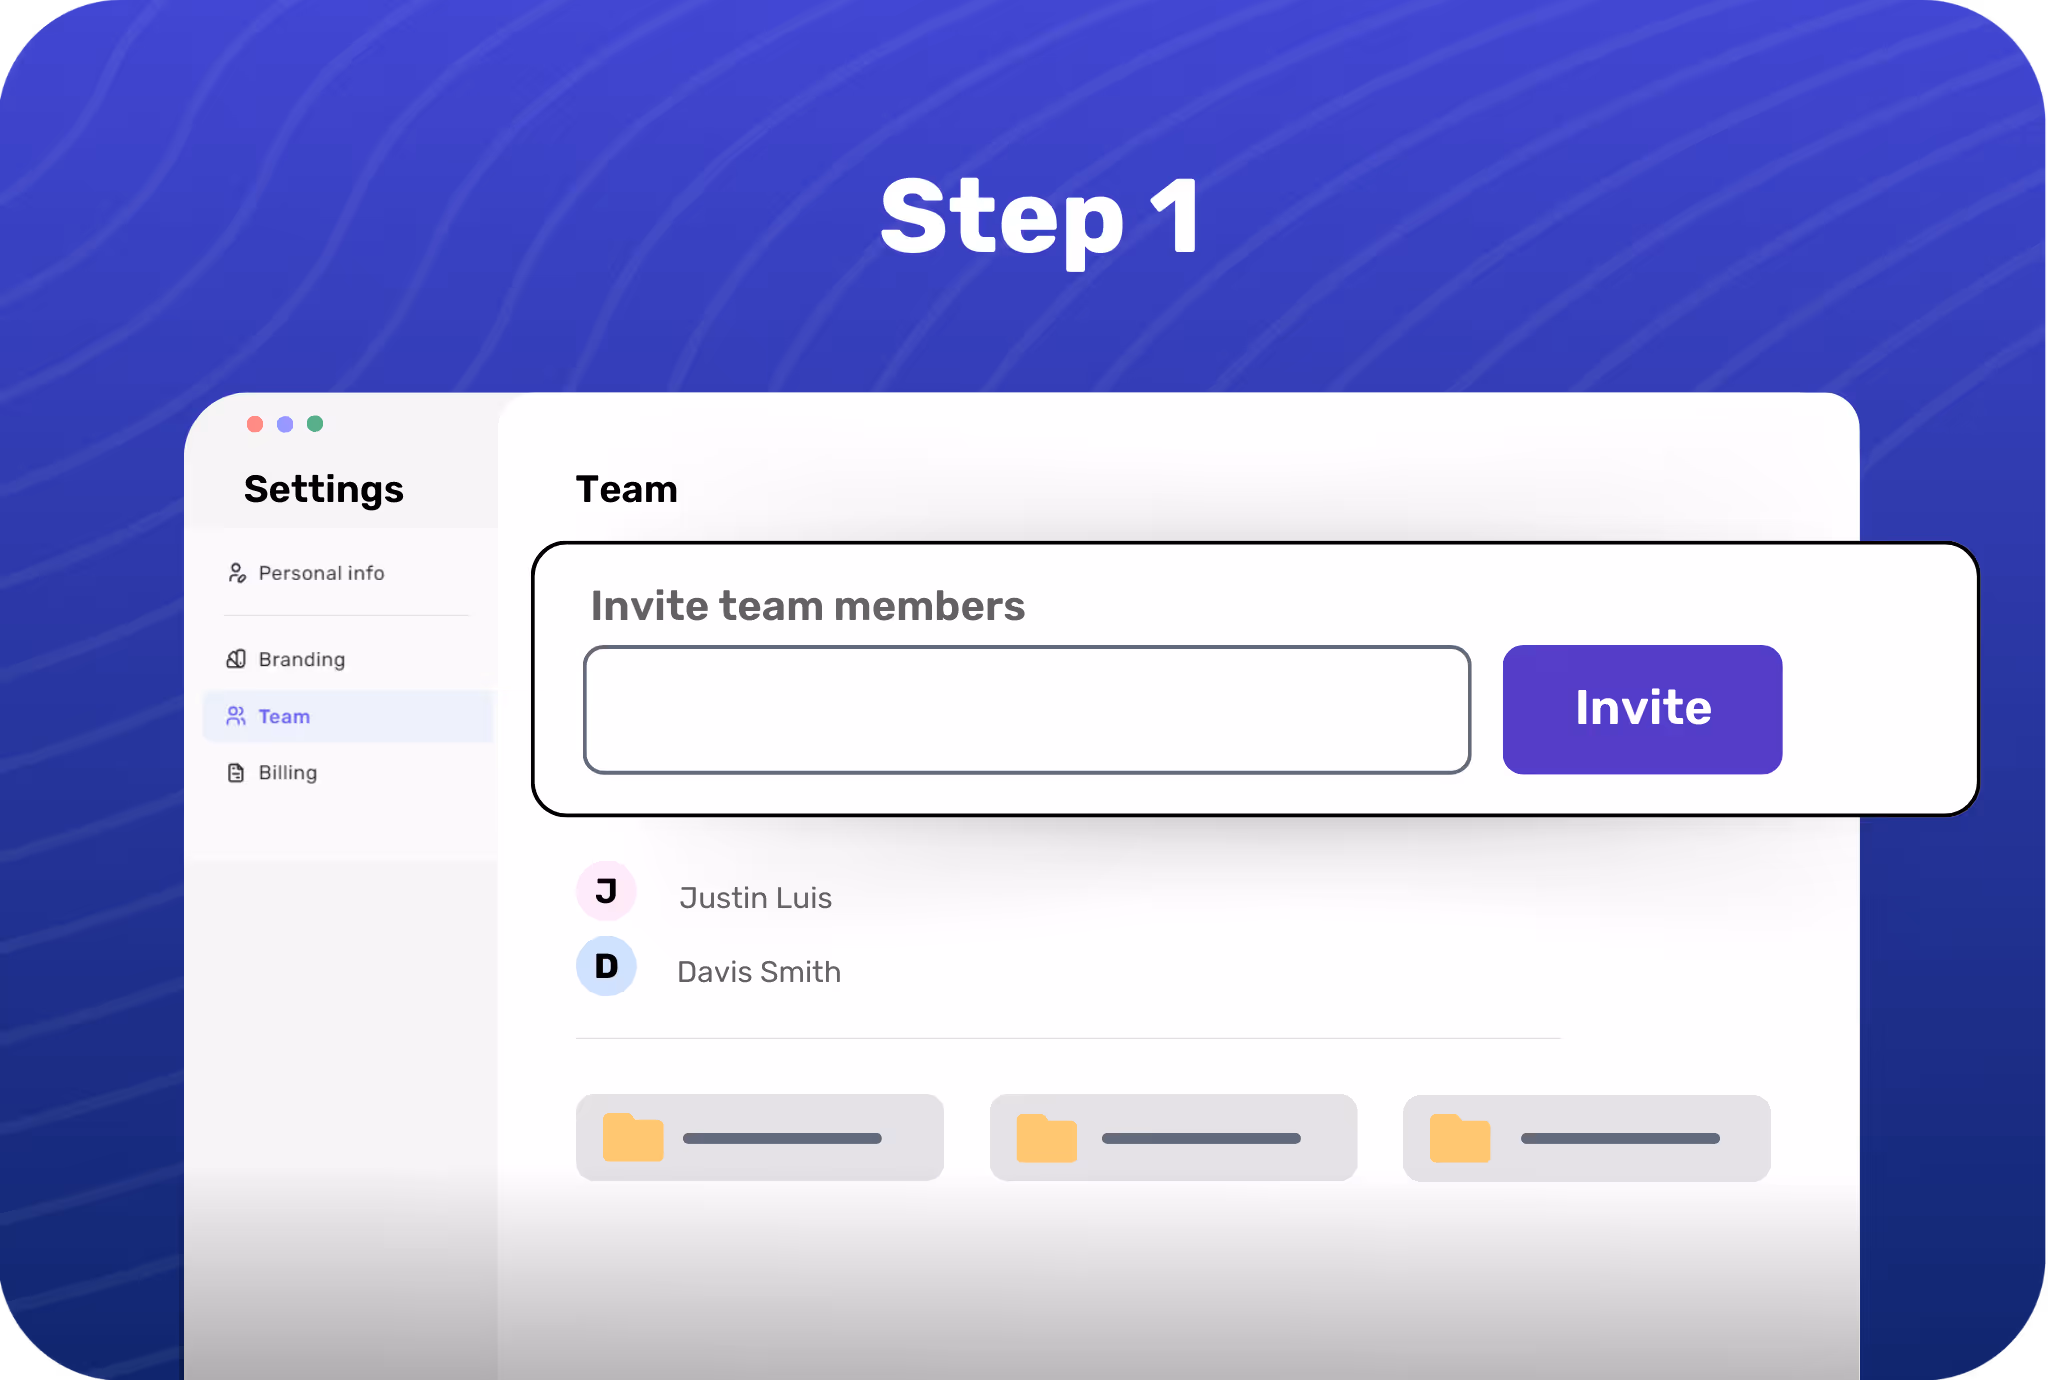Click the Team people icon
The width and height of the screenshot is (2048, 1380).
tap(236, 716)
